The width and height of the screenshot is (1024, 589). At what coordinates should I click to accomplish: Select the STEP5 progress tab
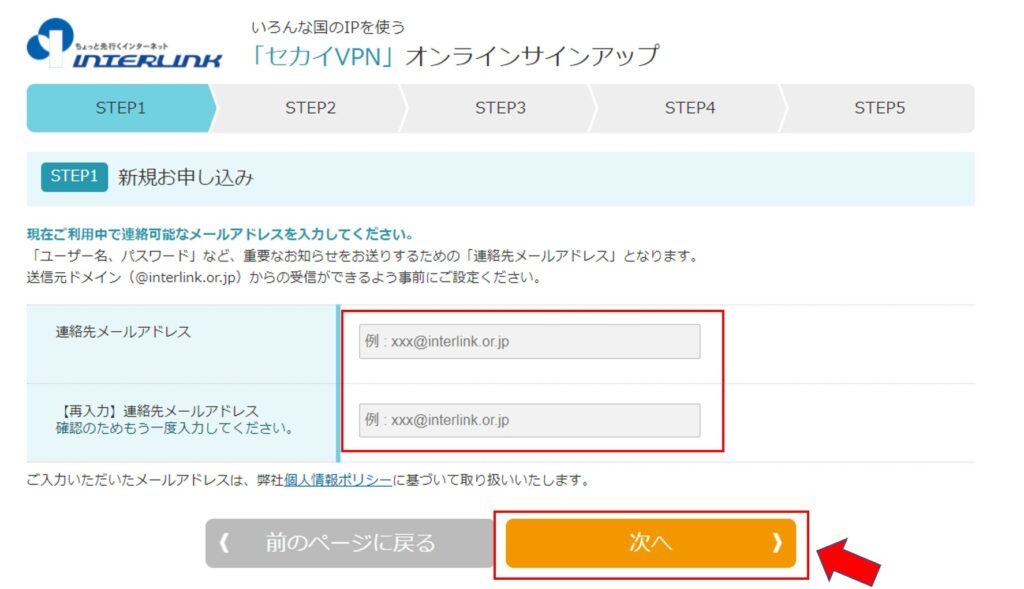coord(879,108)
